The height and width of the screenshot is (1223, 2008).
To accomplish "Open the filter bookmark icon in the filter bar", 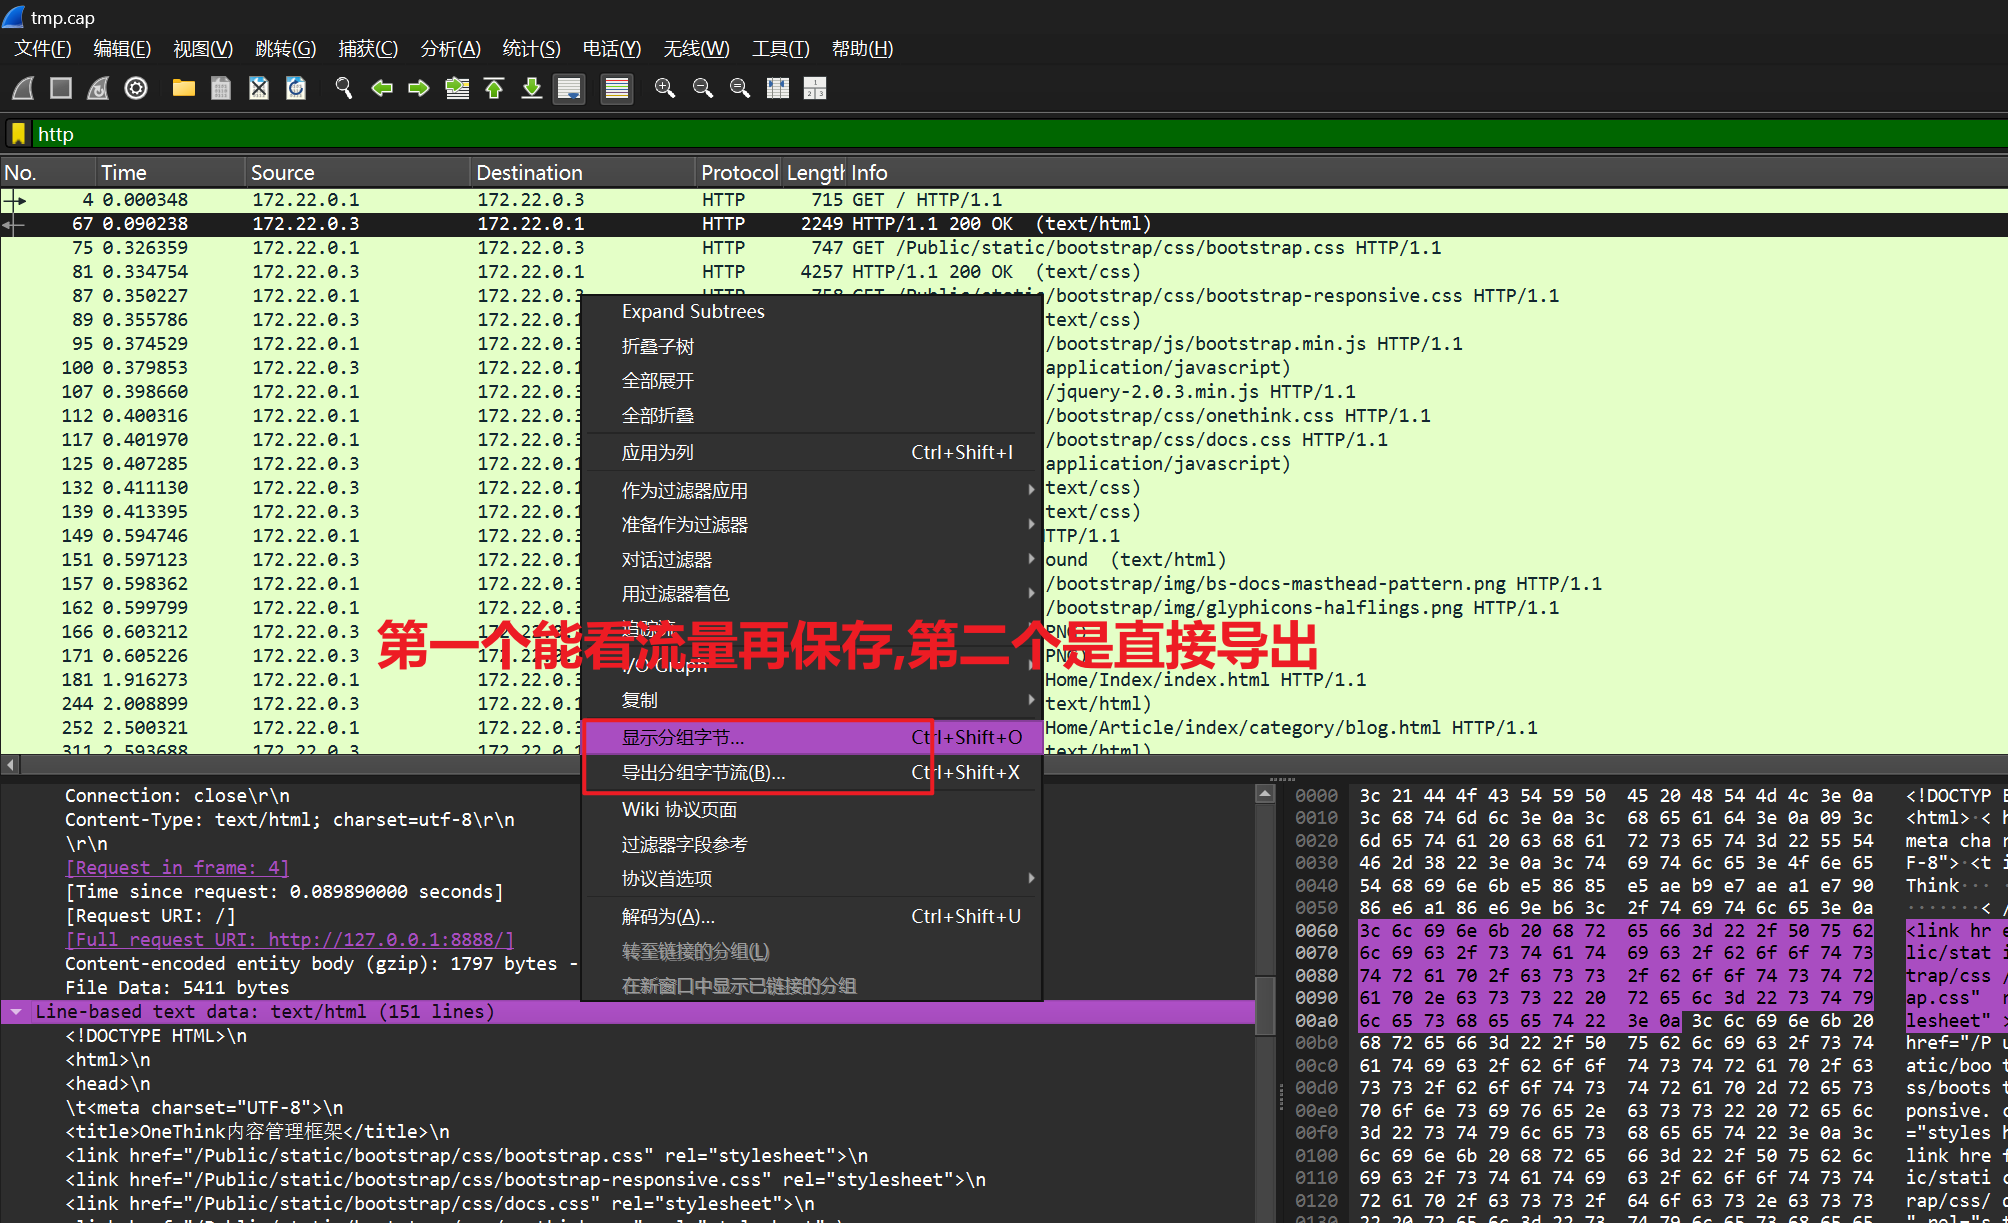I will (x=18, y=133).
